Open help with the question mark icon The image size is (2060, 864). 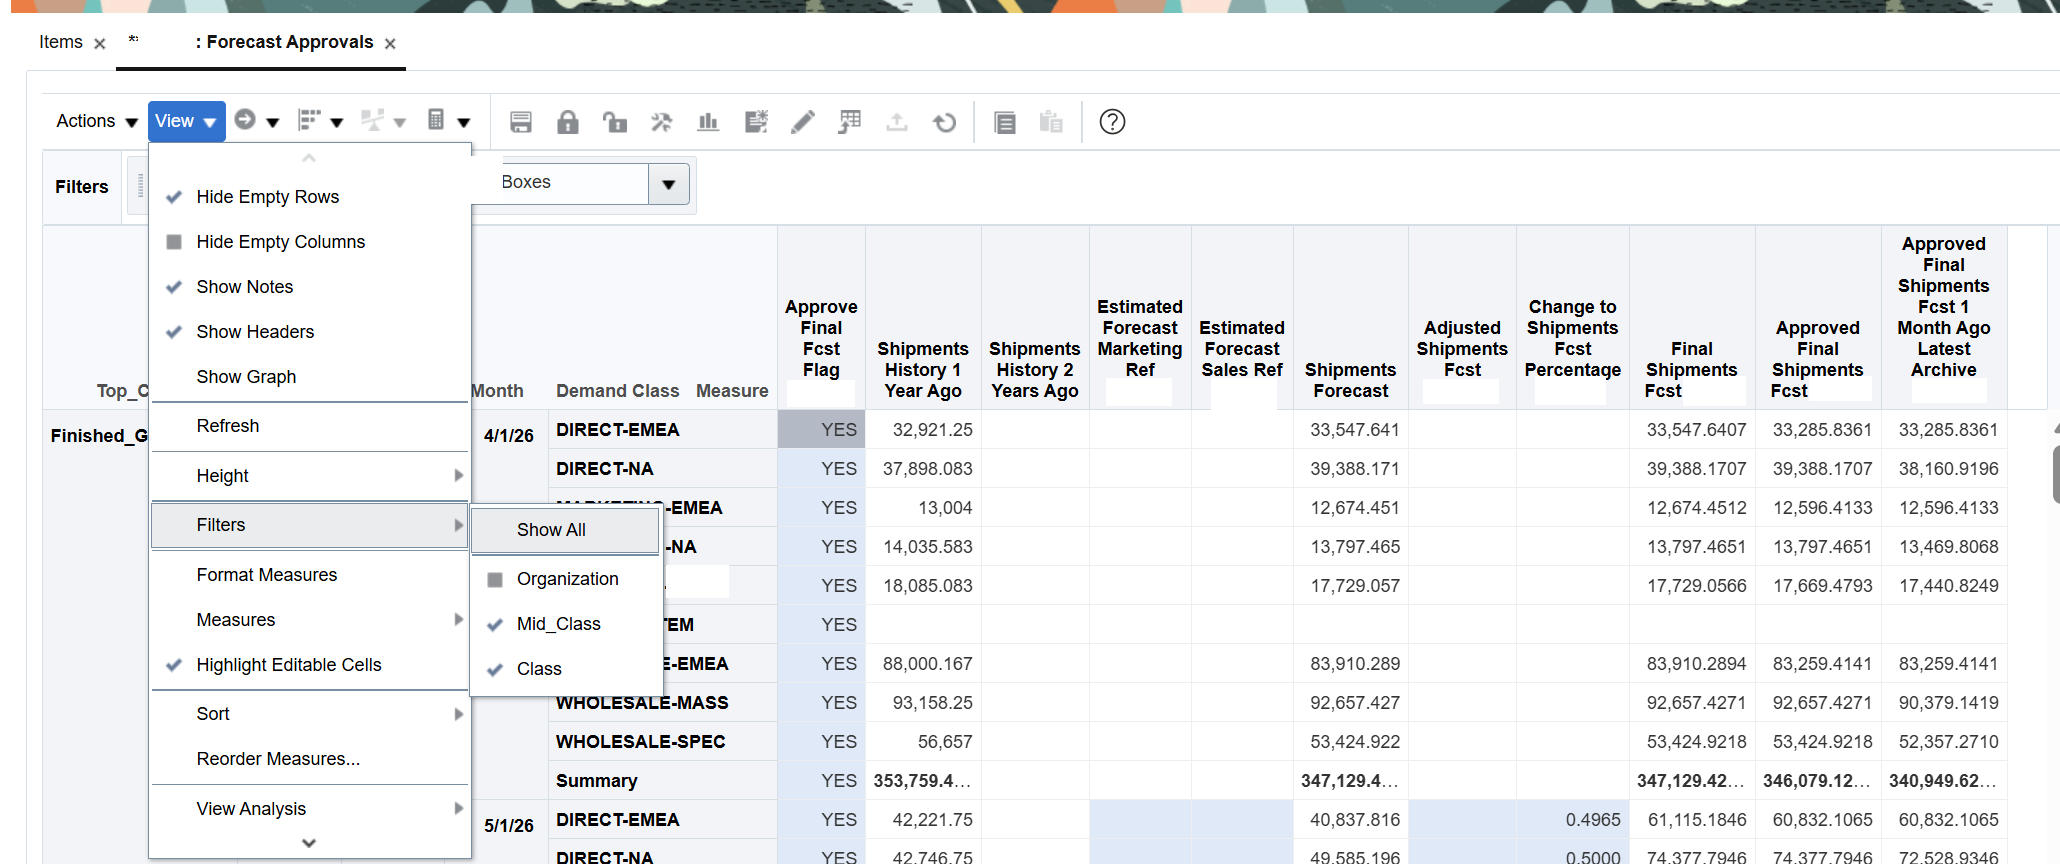1112,122
